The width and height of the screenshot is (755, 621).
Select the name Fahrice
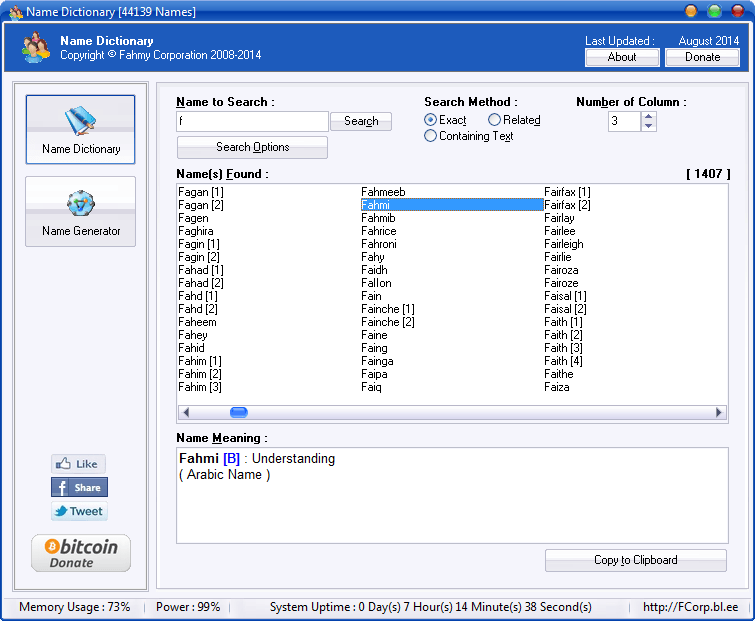click(x=378, y=231)
